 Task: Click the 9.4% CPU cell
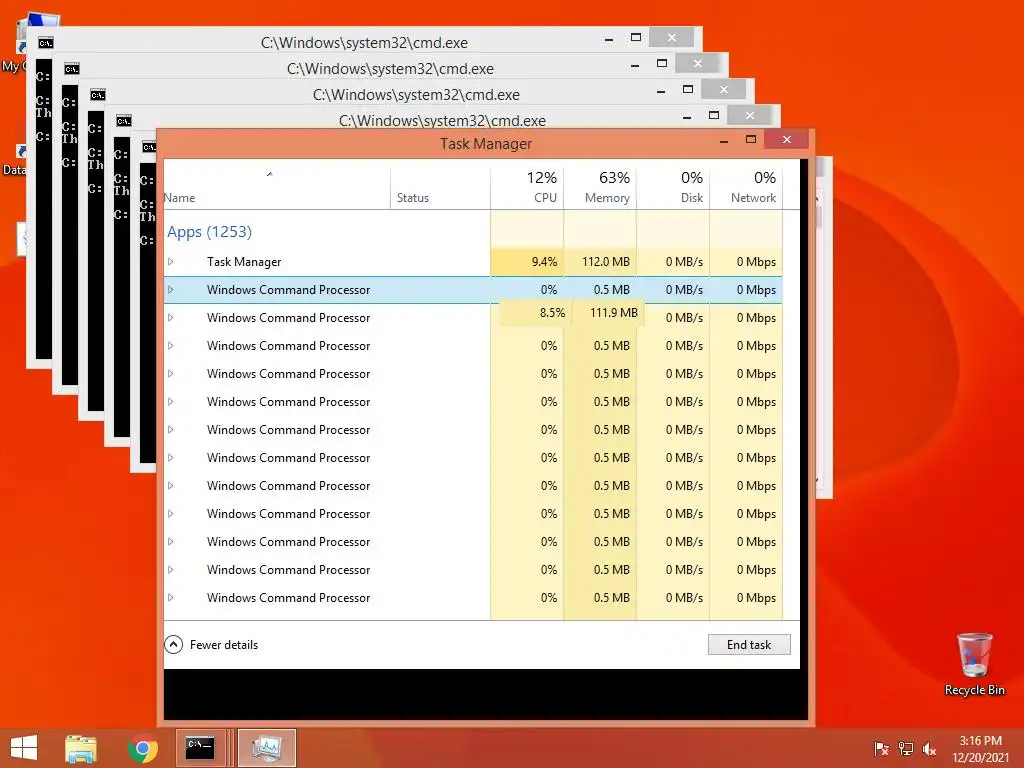click(526, 262)
